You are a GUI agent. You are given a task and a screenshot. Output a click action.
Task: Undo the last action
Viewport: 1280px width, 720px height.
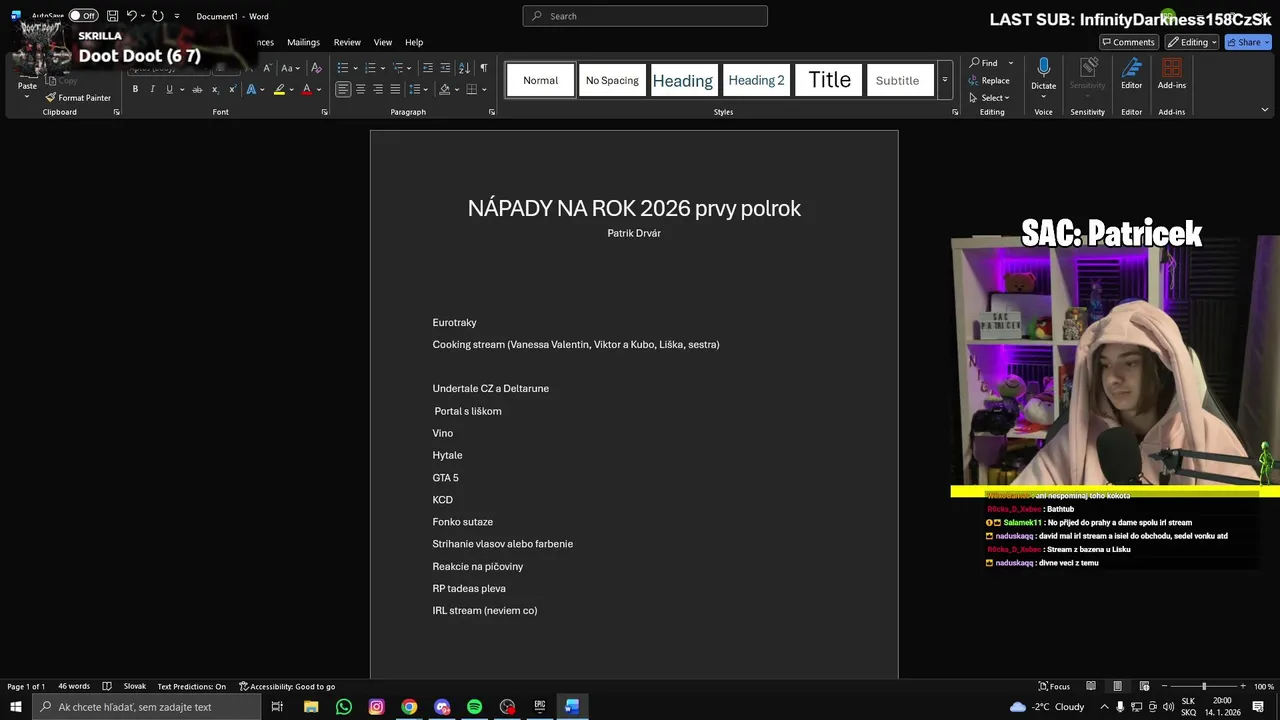(x=131, y=16)
